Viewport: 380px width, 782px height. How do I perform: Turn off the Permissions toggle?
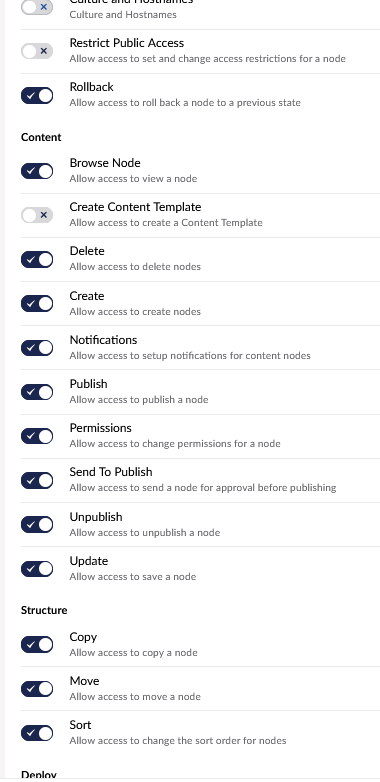37,436
